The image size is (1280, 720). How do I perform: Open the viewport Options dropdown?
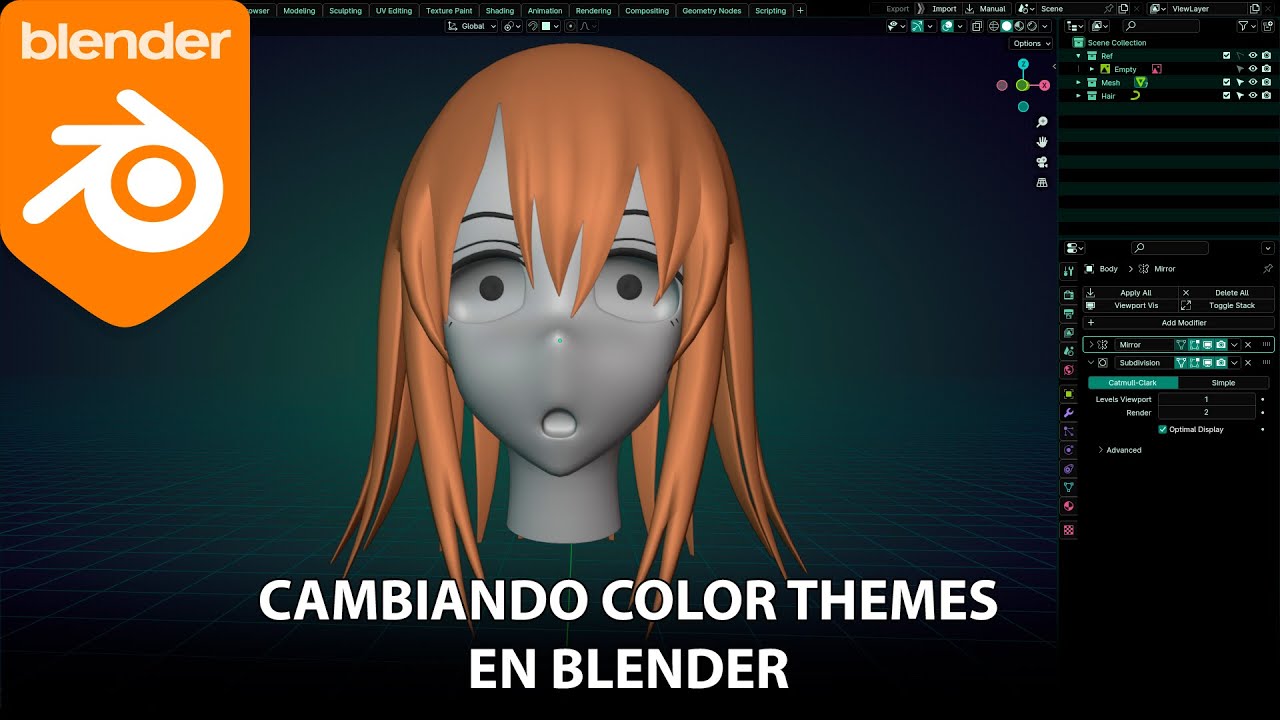1032,43
